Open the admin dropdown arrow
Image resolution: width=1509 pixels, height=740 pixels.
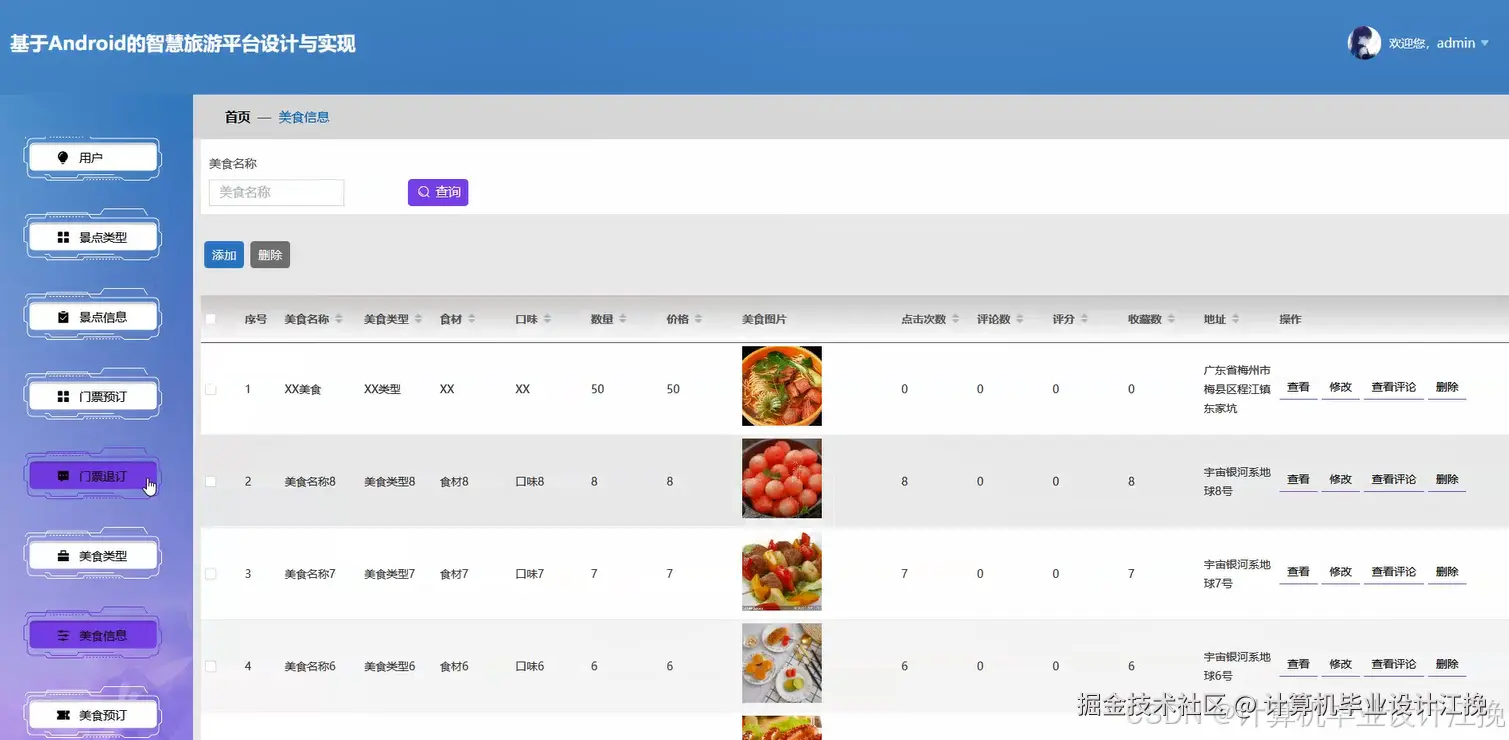(x=1485, y=44)
